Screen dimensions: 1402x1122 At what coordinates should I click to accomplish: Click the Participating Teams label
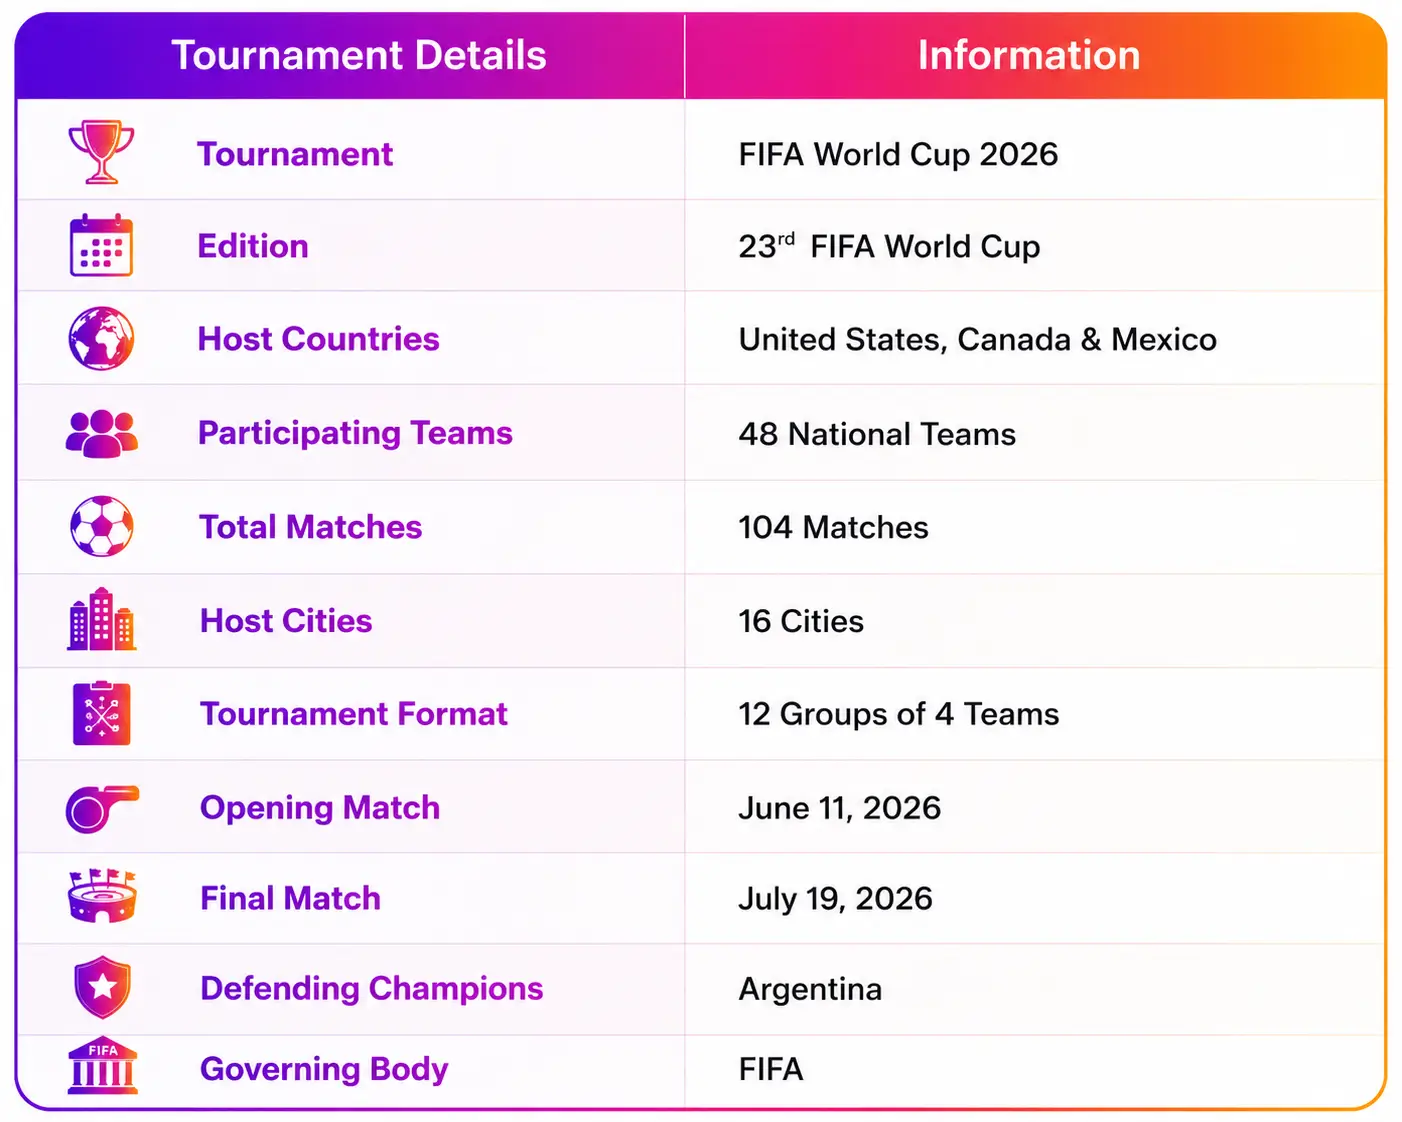(x=355, y=433)
